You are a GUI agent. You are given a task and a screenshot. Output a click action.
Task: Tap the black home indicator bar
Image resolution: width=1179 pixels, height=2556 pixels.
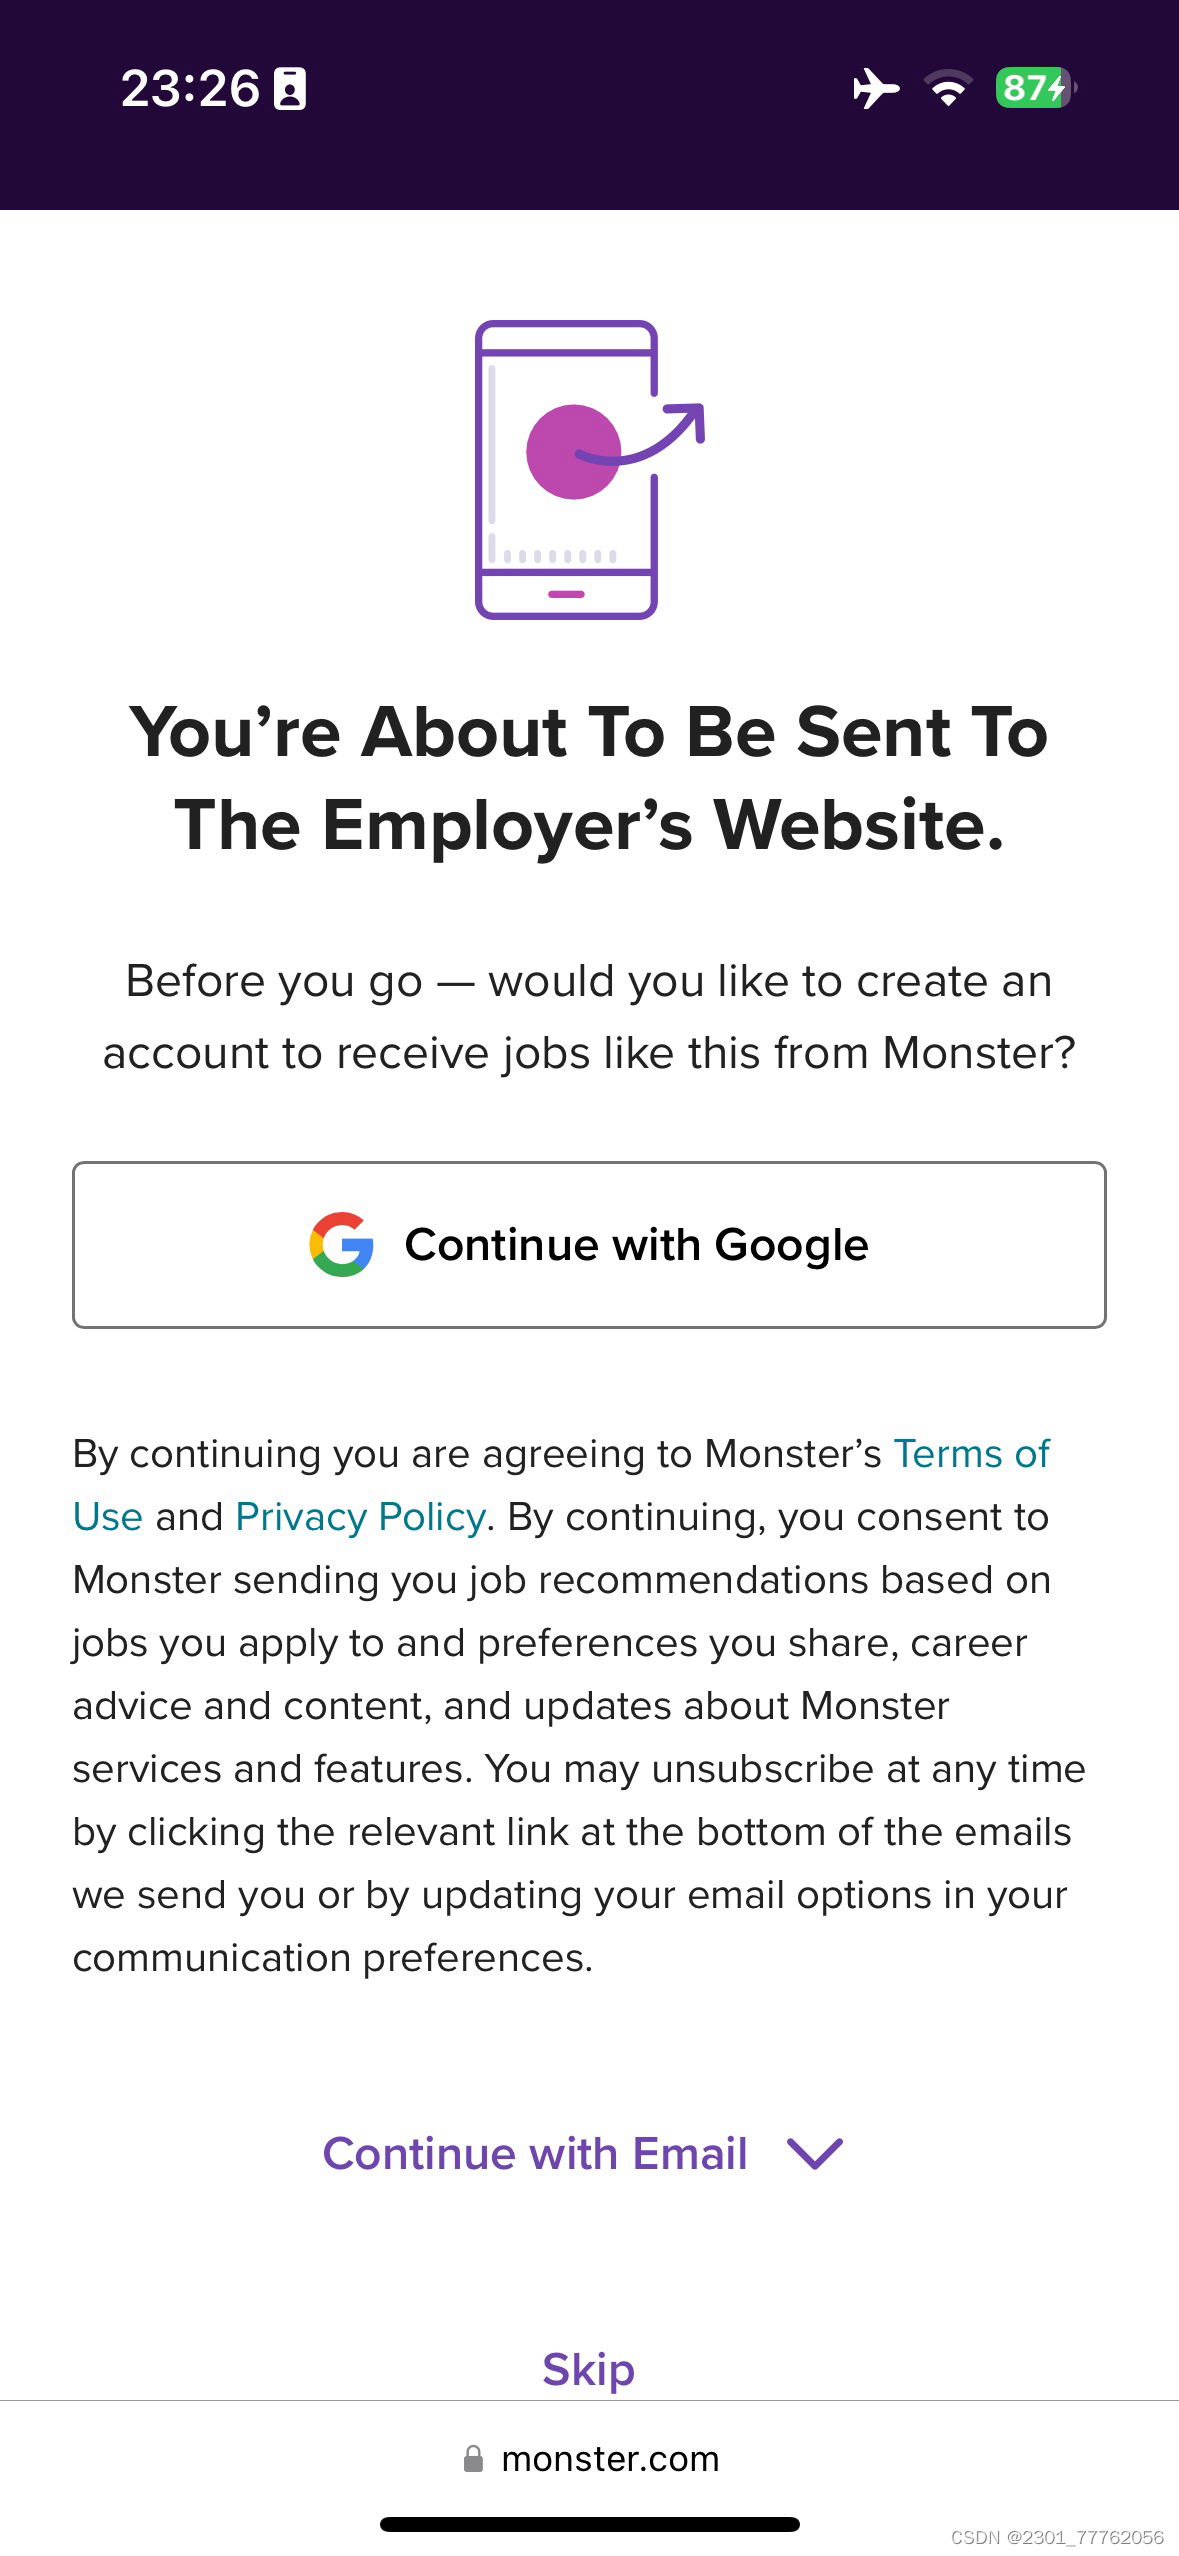(589, 2524)
